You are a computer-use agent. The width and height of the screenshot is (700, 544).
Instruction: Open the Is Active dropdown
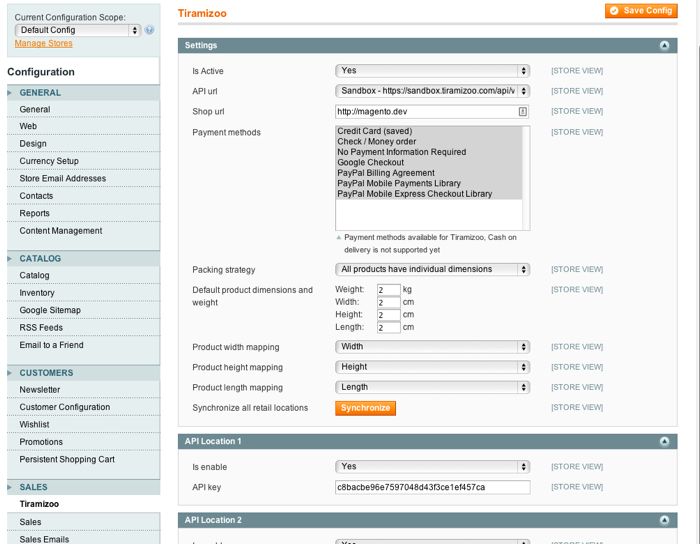coord(432,71)
